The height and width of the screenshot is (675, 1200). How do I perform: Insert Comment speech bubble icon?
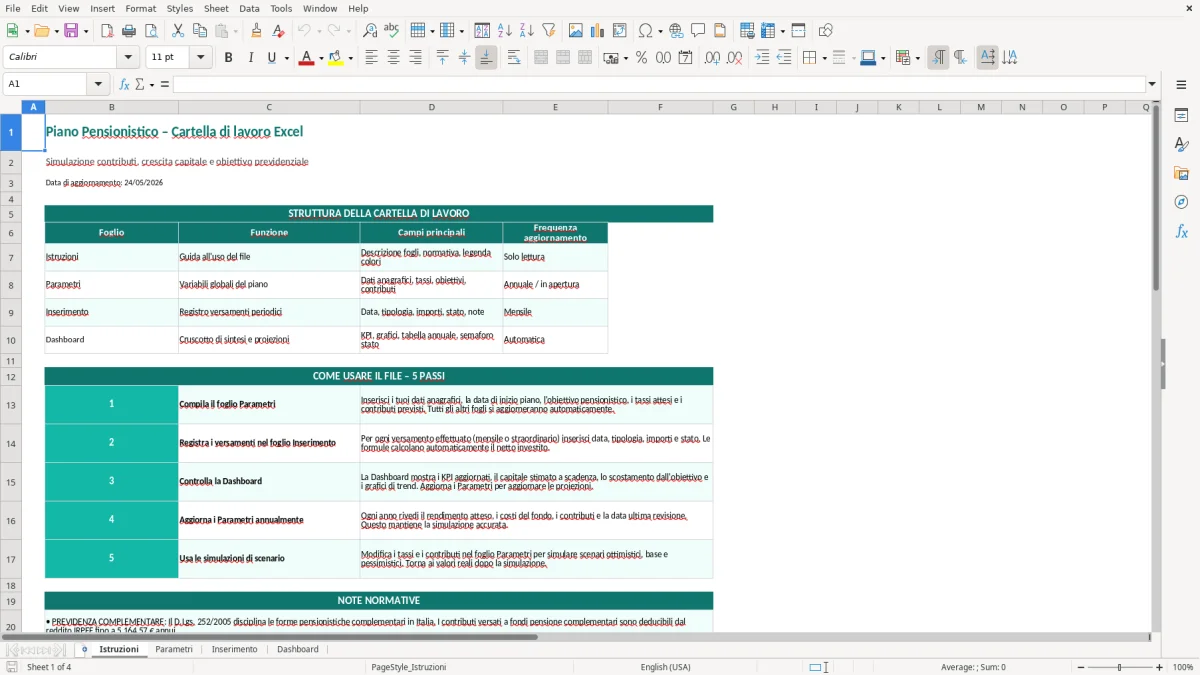pyautogui.click(x=698, y=31)
